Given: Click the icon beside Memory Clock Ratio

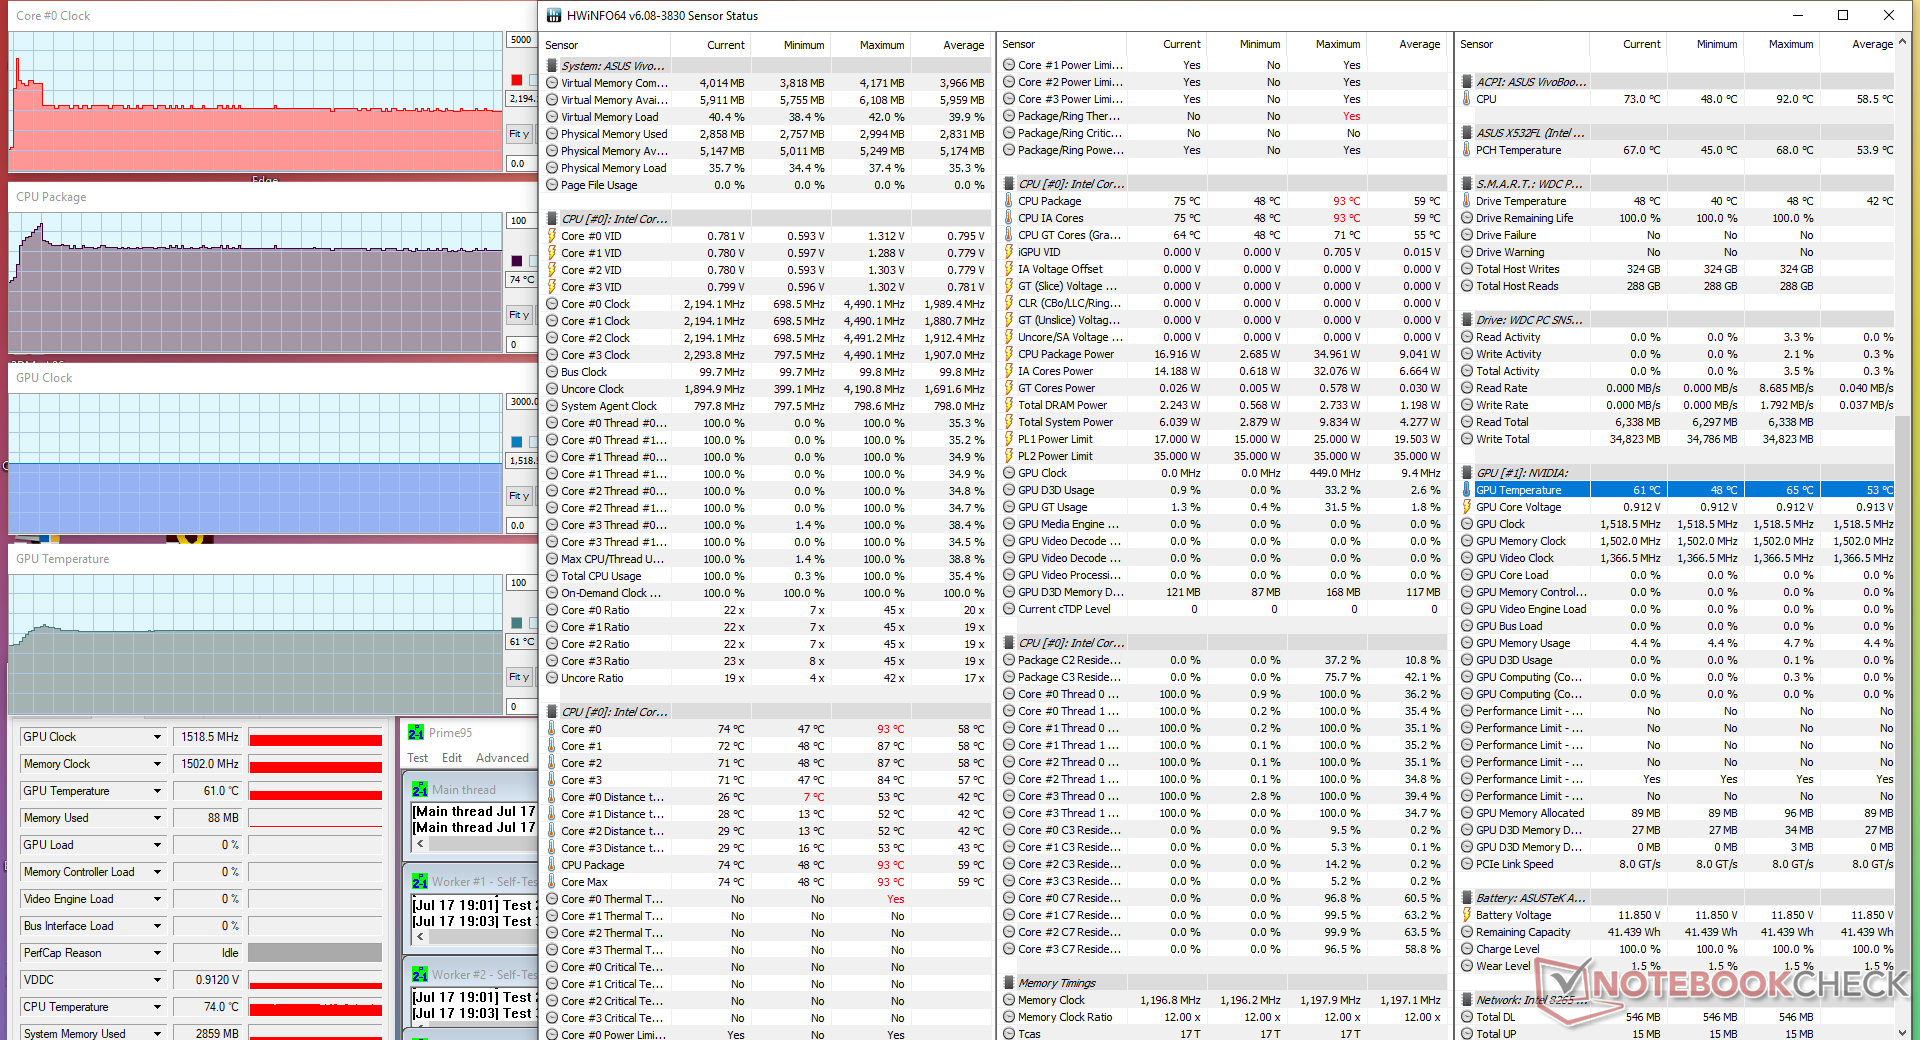Looking at the screenshot, I should 1009,1017.
